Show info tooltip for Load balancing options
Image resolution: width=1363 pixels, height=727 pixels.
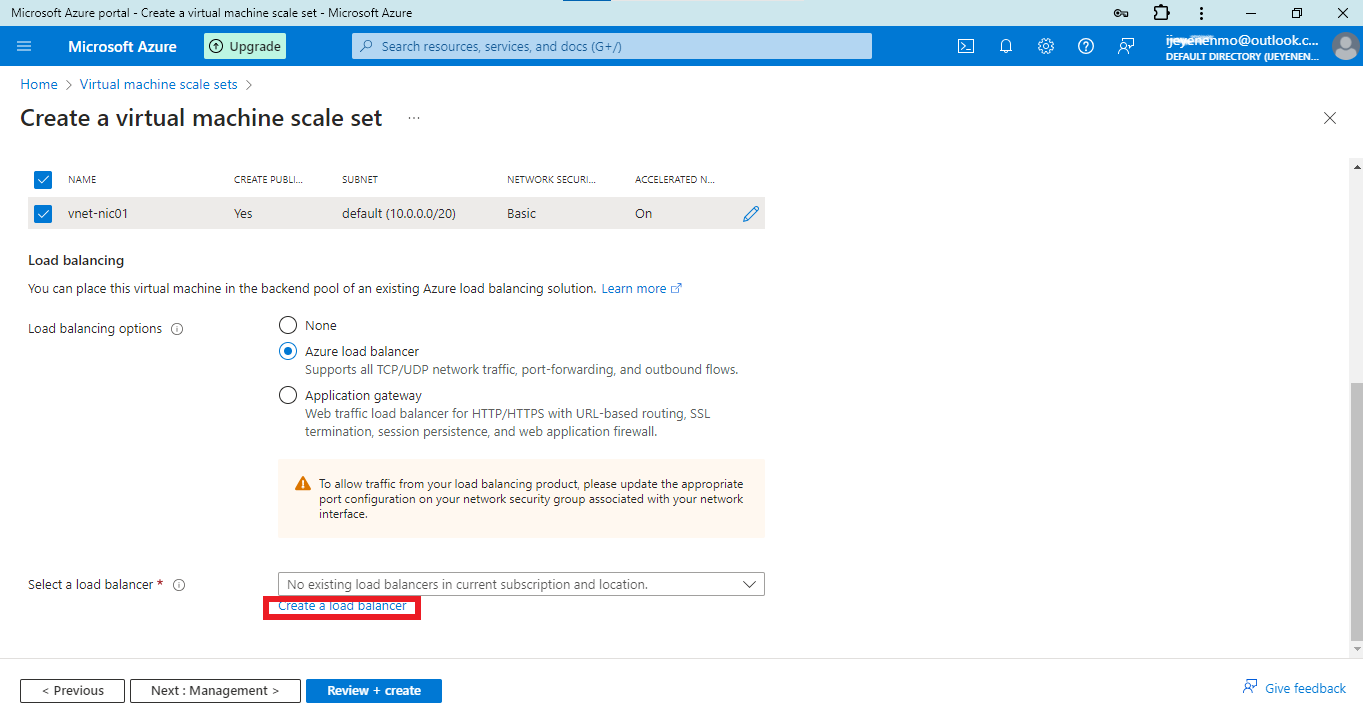177,329
